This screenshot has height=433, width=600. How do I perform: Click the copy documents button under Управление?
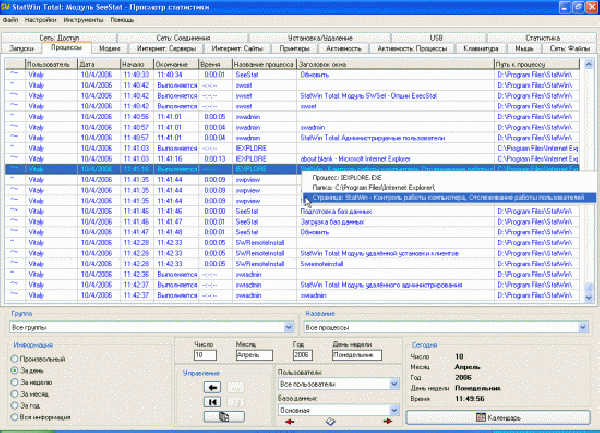pyautogui.click(x=225, y=416)
